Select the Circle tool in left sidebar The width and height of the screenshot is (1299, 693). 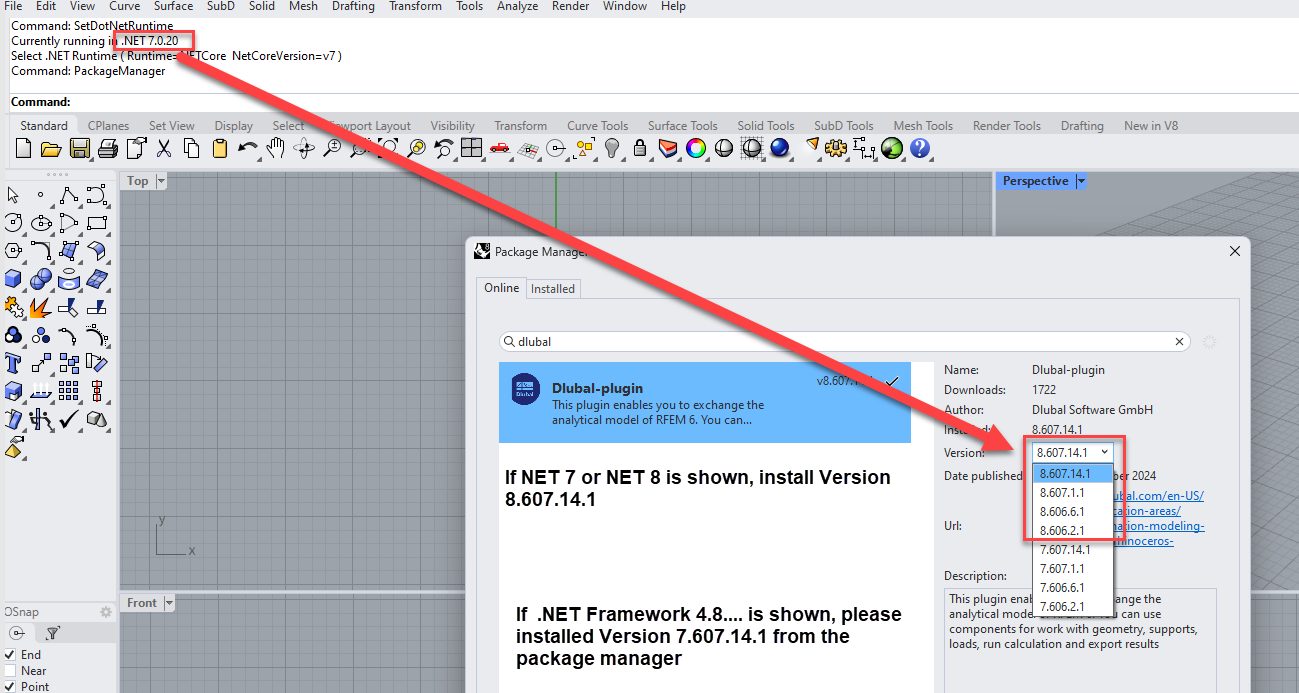[x=13, y=223]
